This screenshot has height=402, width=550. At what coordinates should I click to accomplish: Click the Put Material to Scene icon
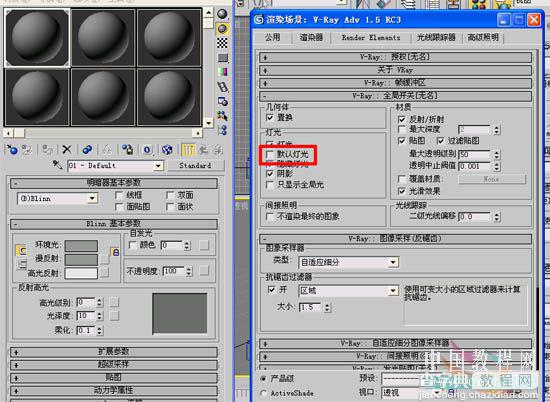(x=27, y=150)
